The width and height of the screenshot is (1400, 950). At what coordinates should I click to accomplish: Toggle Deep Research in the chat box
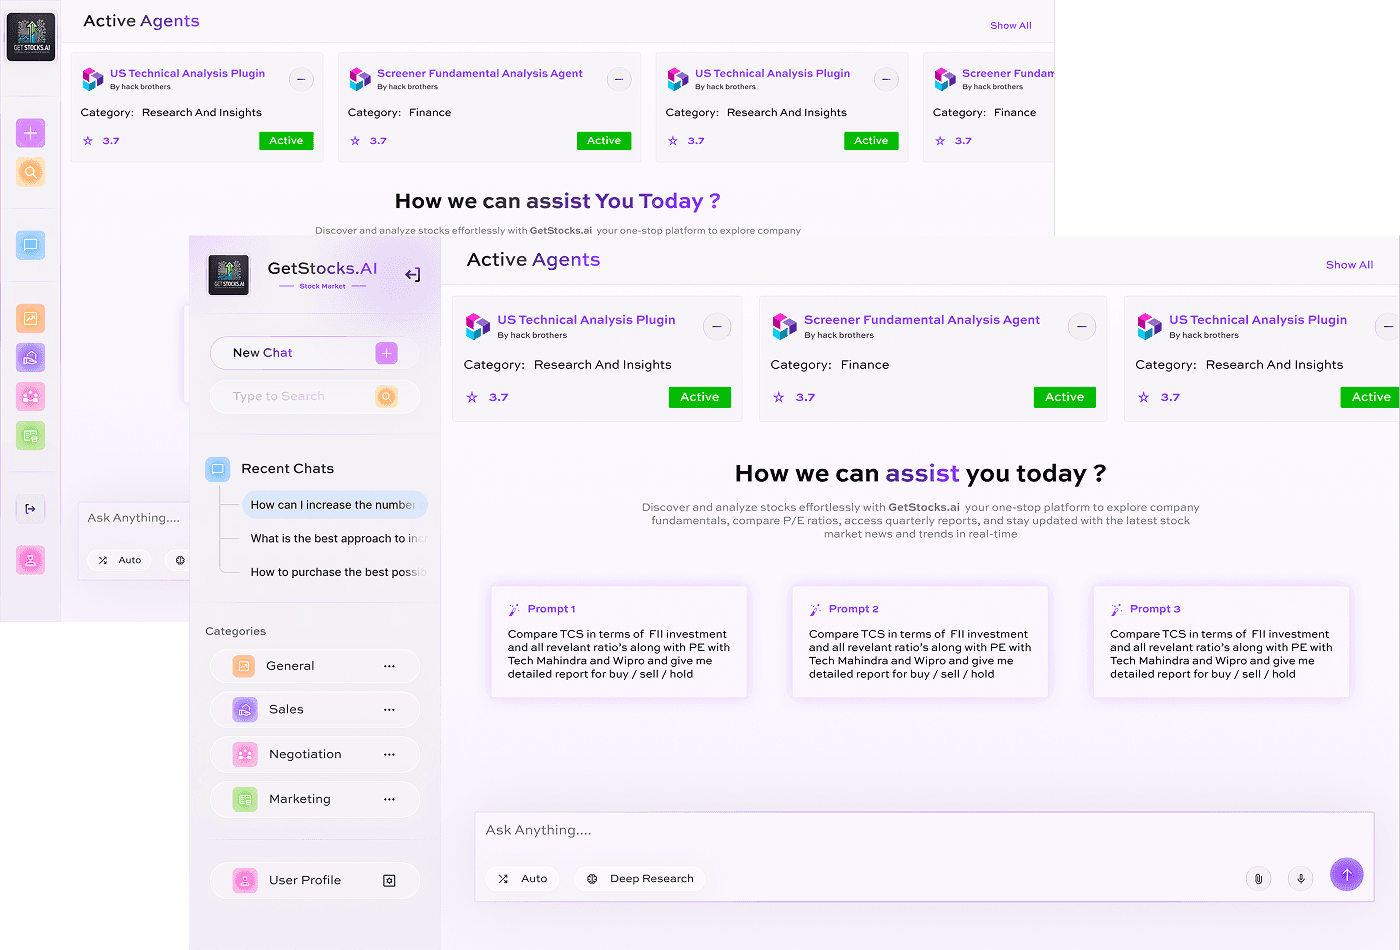pos(640,879)
